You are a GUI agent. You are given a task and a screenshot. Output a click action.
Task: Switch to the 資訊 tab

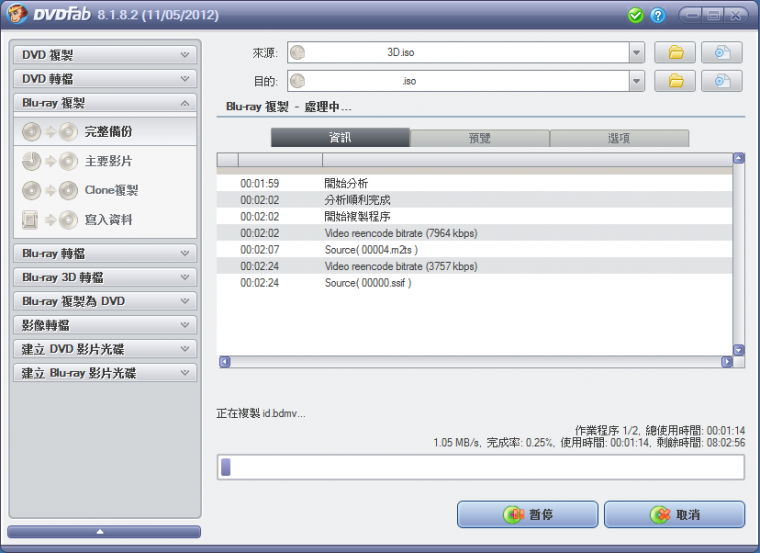[340, 138]
